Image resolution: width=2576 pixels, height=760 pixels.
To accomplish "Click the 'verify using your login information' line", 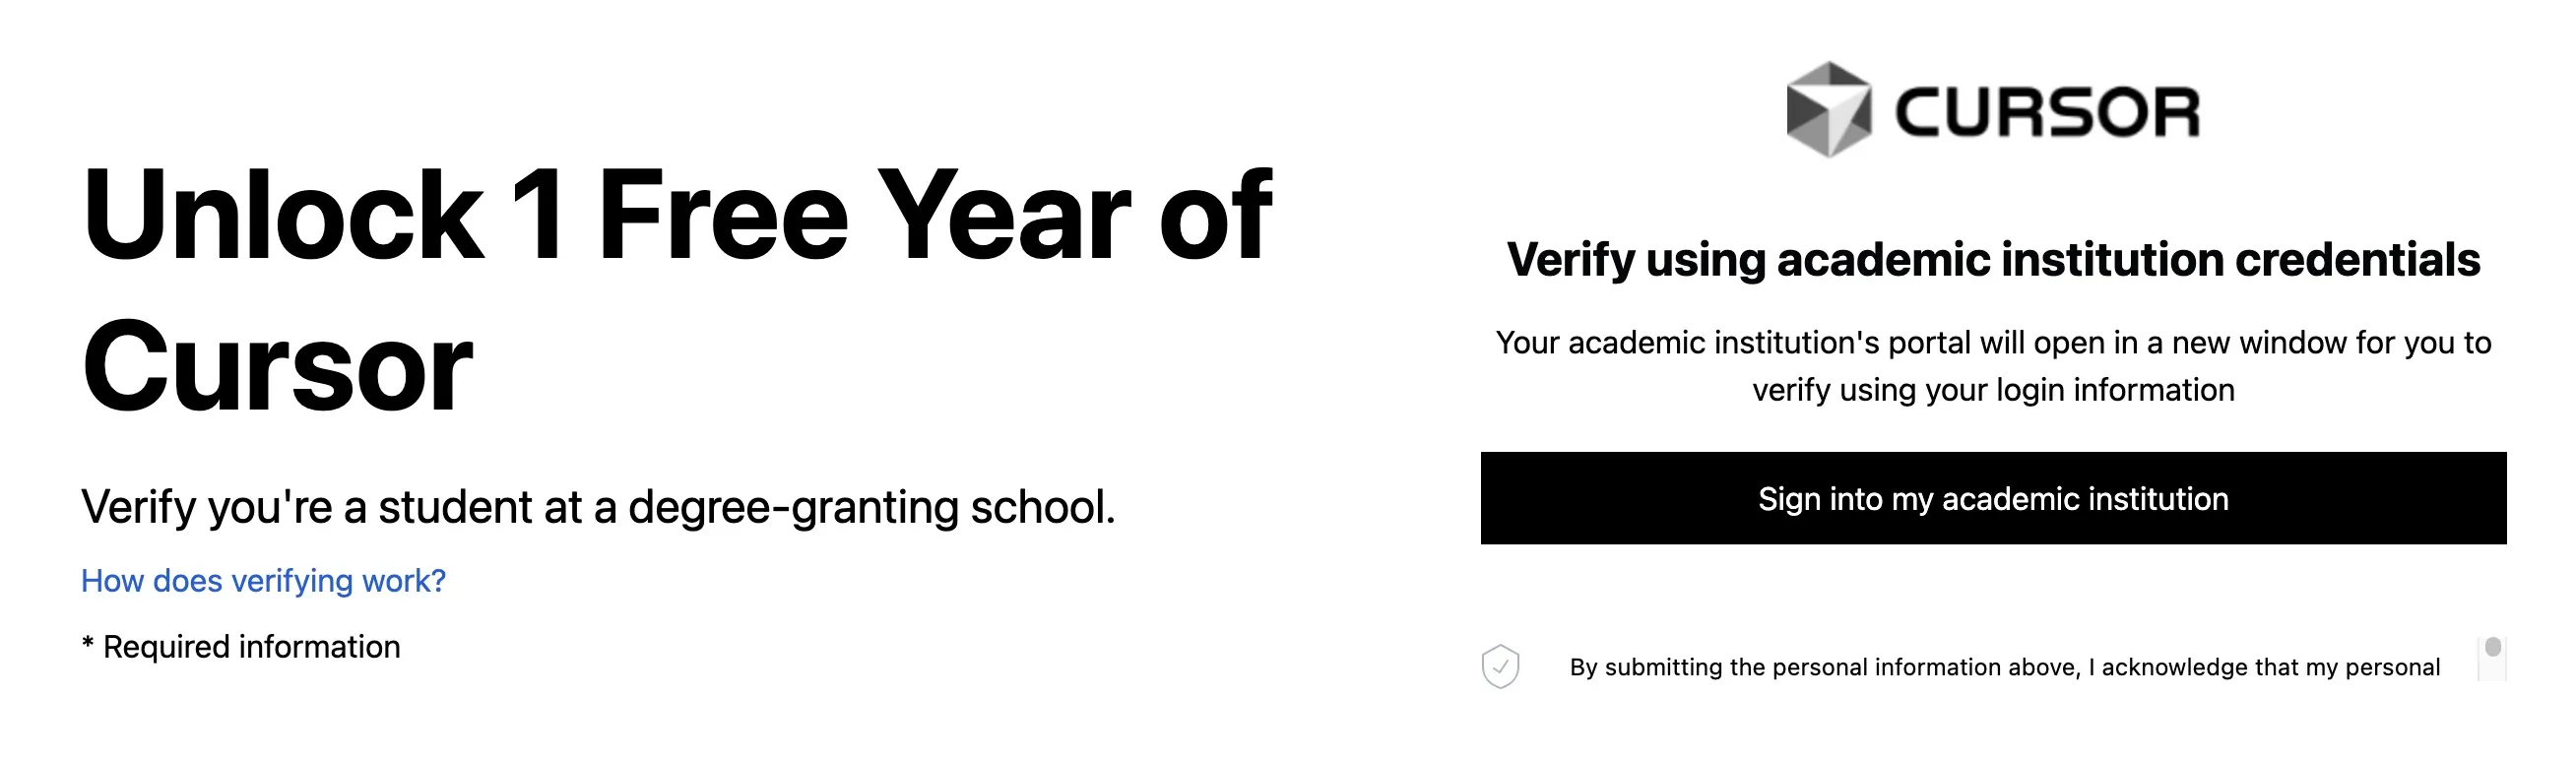I will click(1993, 390).
